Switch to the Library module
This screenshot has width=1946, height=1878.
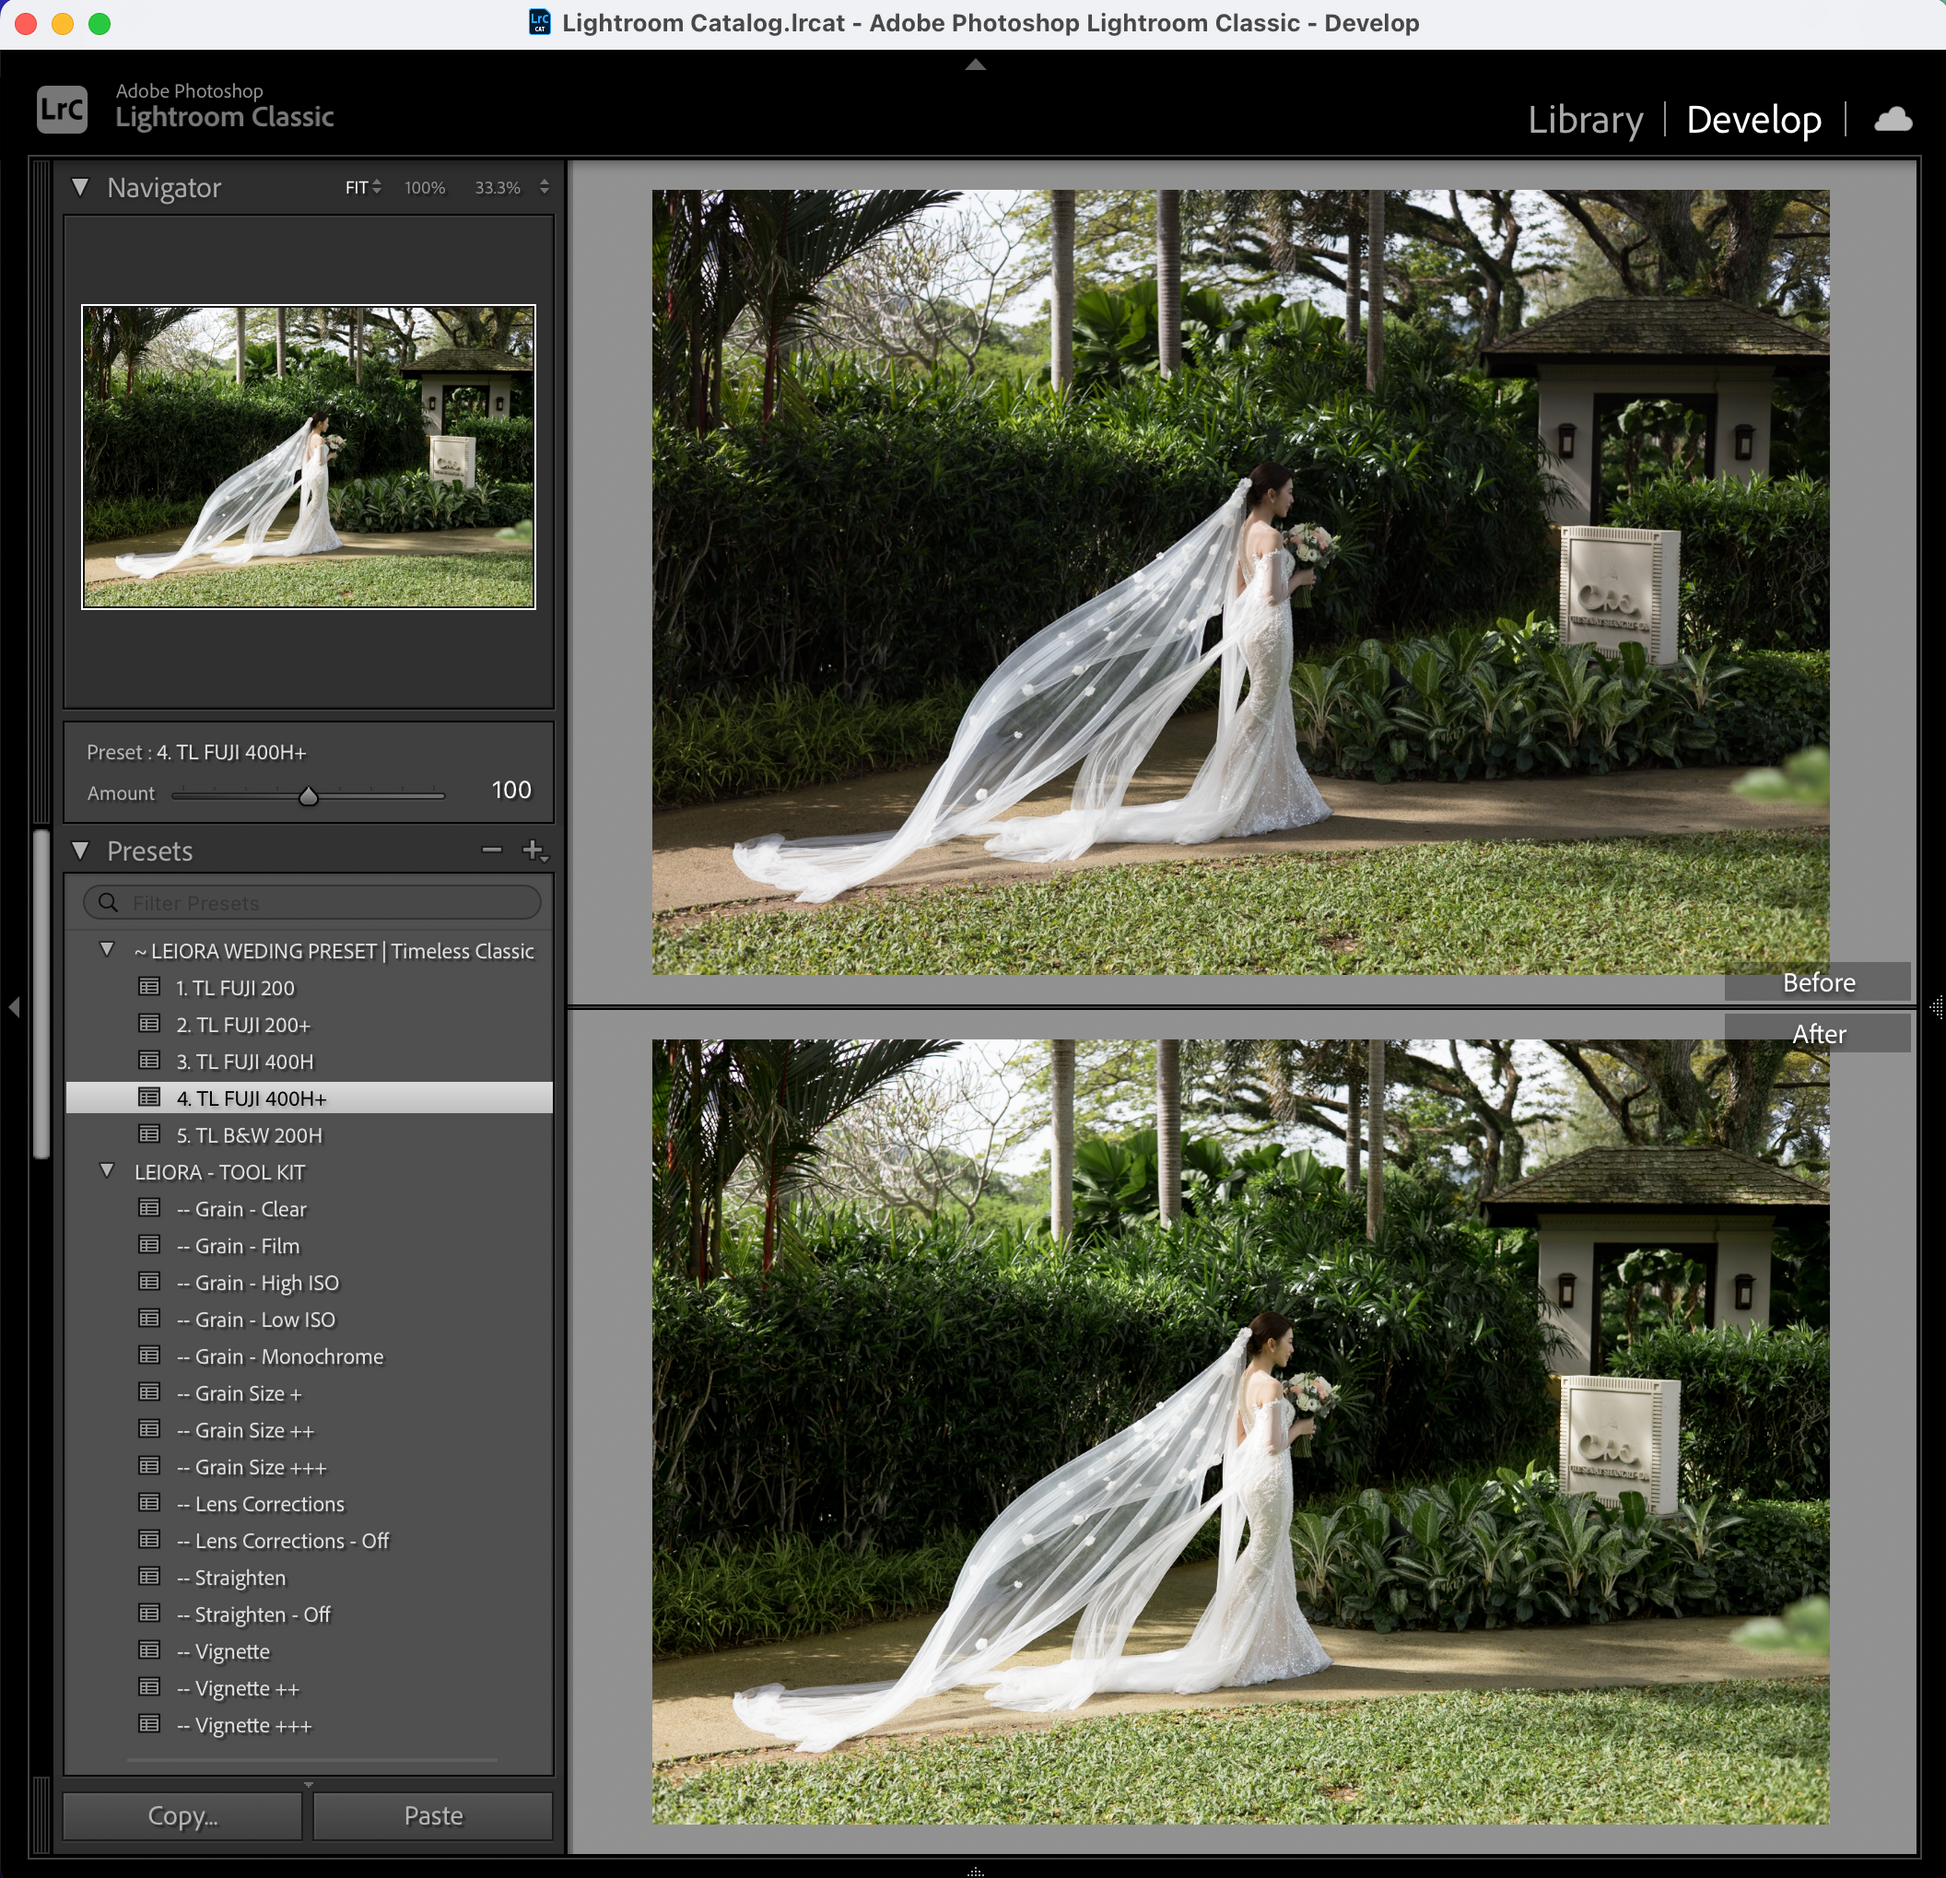pos(1584,120)
